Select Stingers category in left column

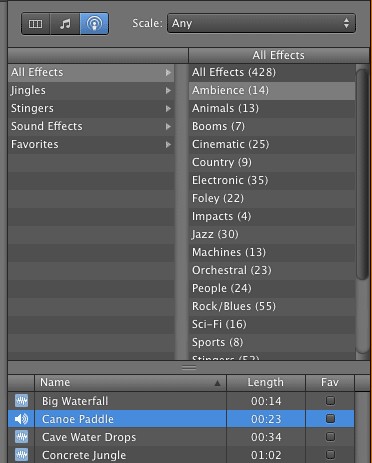point(91,108)
